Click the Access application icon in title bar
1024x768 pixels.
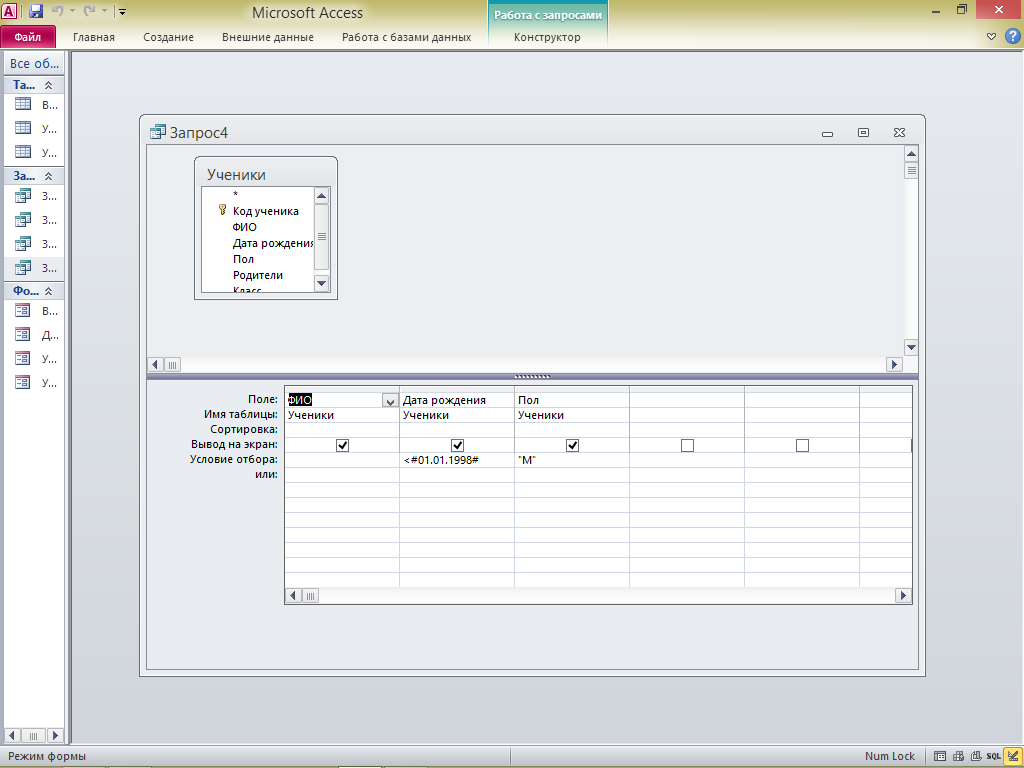[10, 10]
